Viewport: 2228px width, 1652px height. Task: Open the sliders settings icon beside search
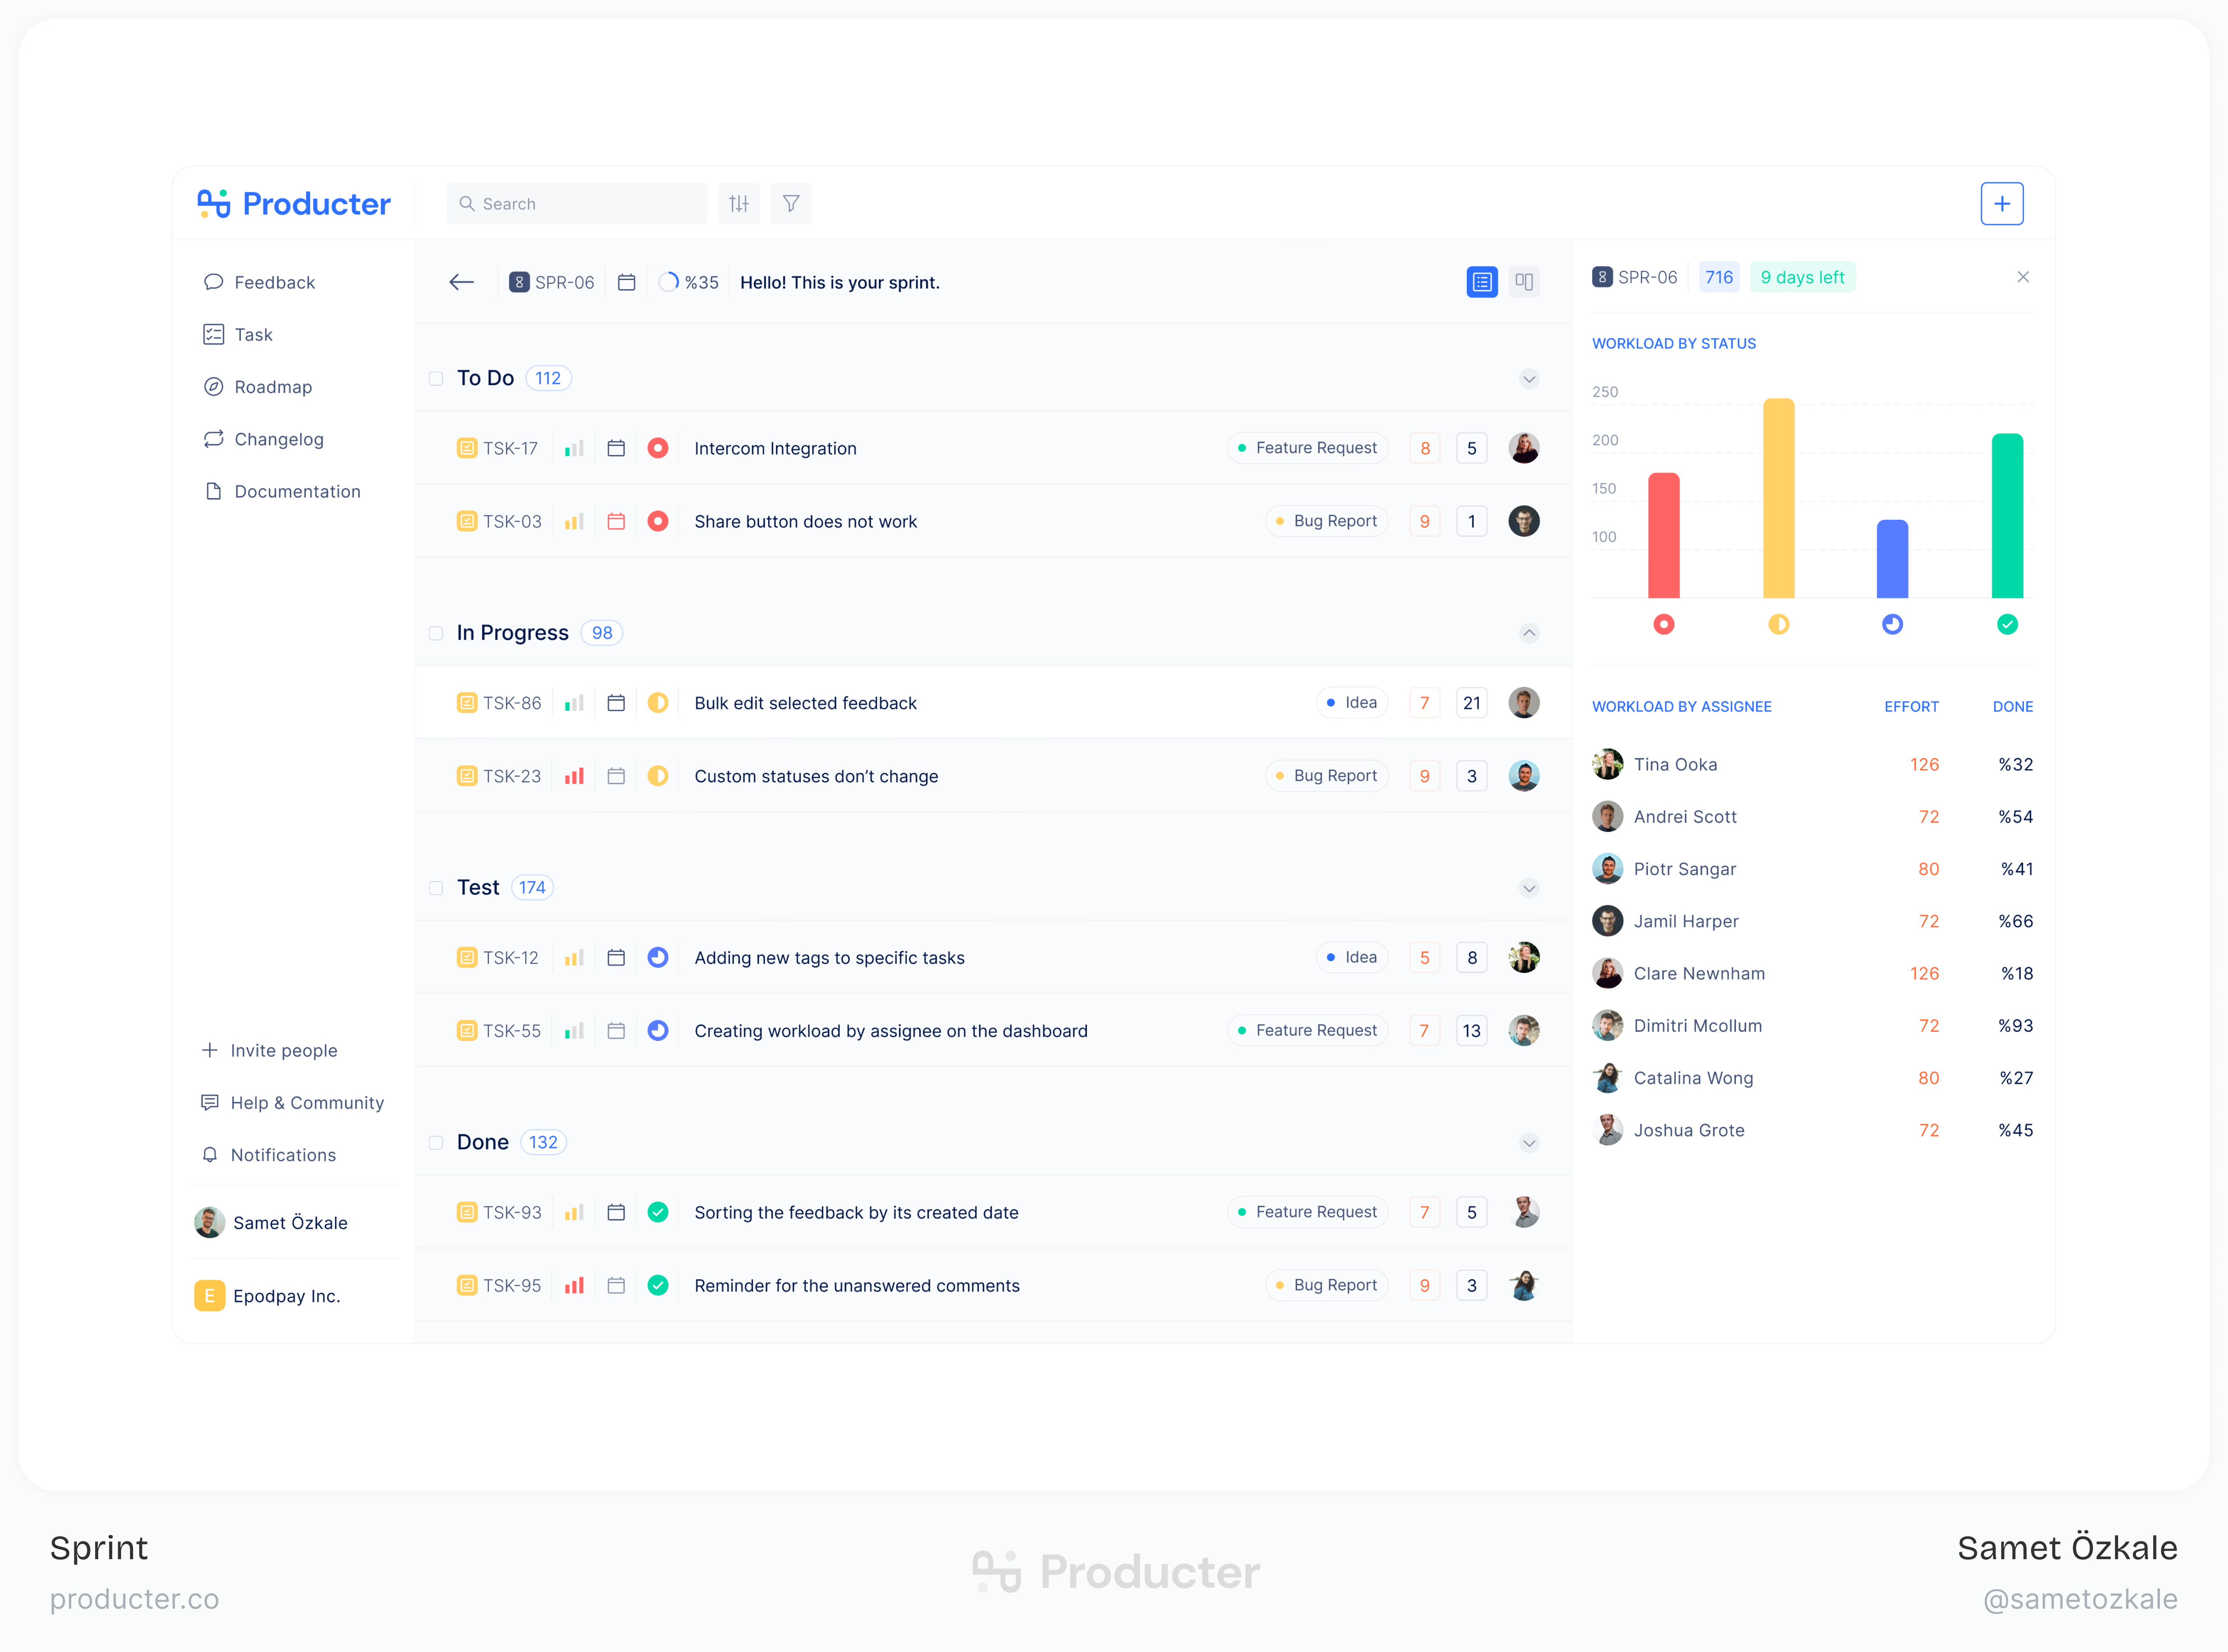pyautogui.click(x=739, y=204)
